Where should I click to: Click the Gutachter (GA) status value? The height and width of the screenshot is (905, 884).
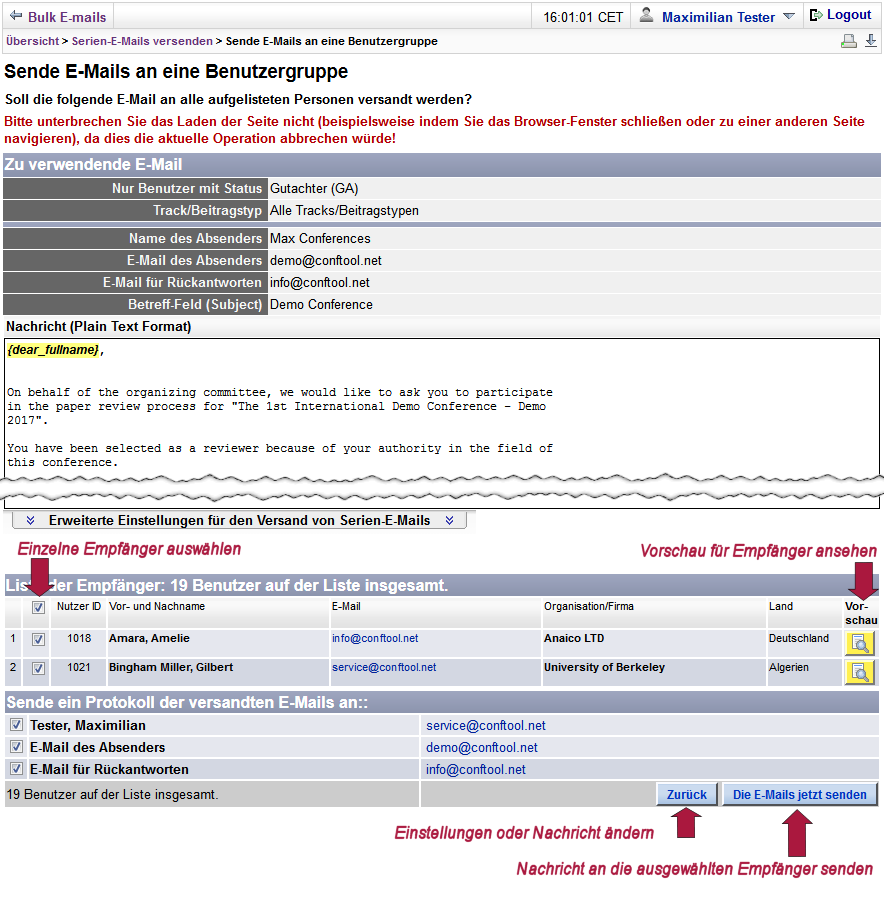point(314,188)
